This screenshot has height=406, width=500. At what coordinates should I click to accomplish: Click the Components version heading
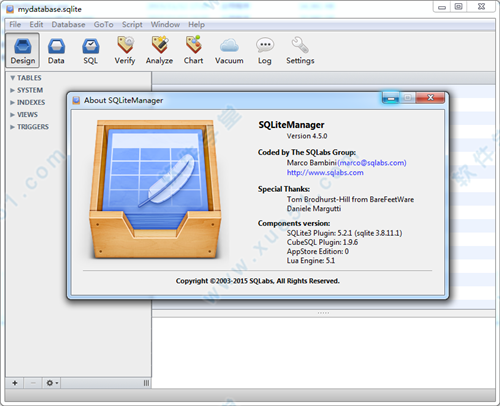coord(294,223)
